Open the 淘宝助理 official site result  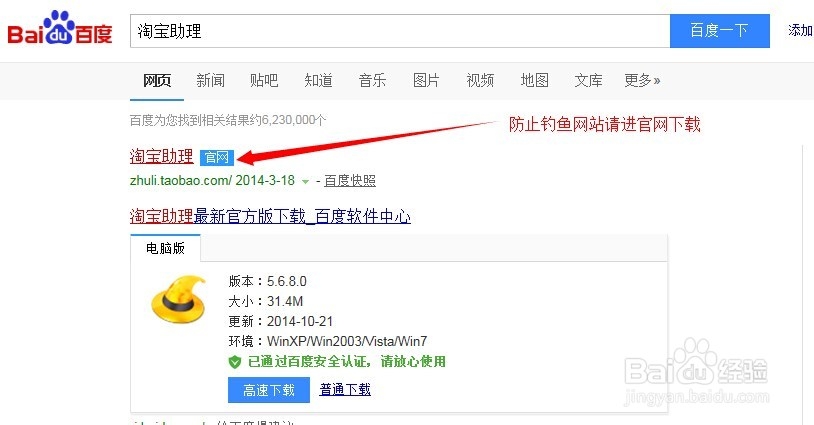click(161, 156)
